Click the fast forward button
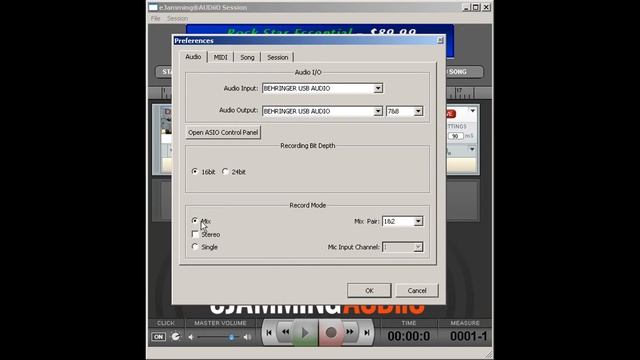640x360 pixels. pyautogui.click(x=350, y=332)
